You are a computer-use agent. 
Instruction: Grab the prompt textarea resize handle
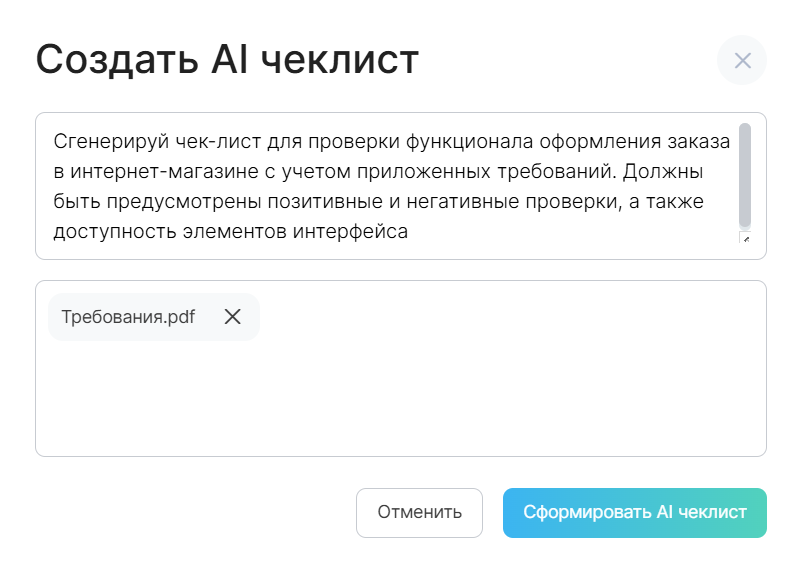pos(744,238)
